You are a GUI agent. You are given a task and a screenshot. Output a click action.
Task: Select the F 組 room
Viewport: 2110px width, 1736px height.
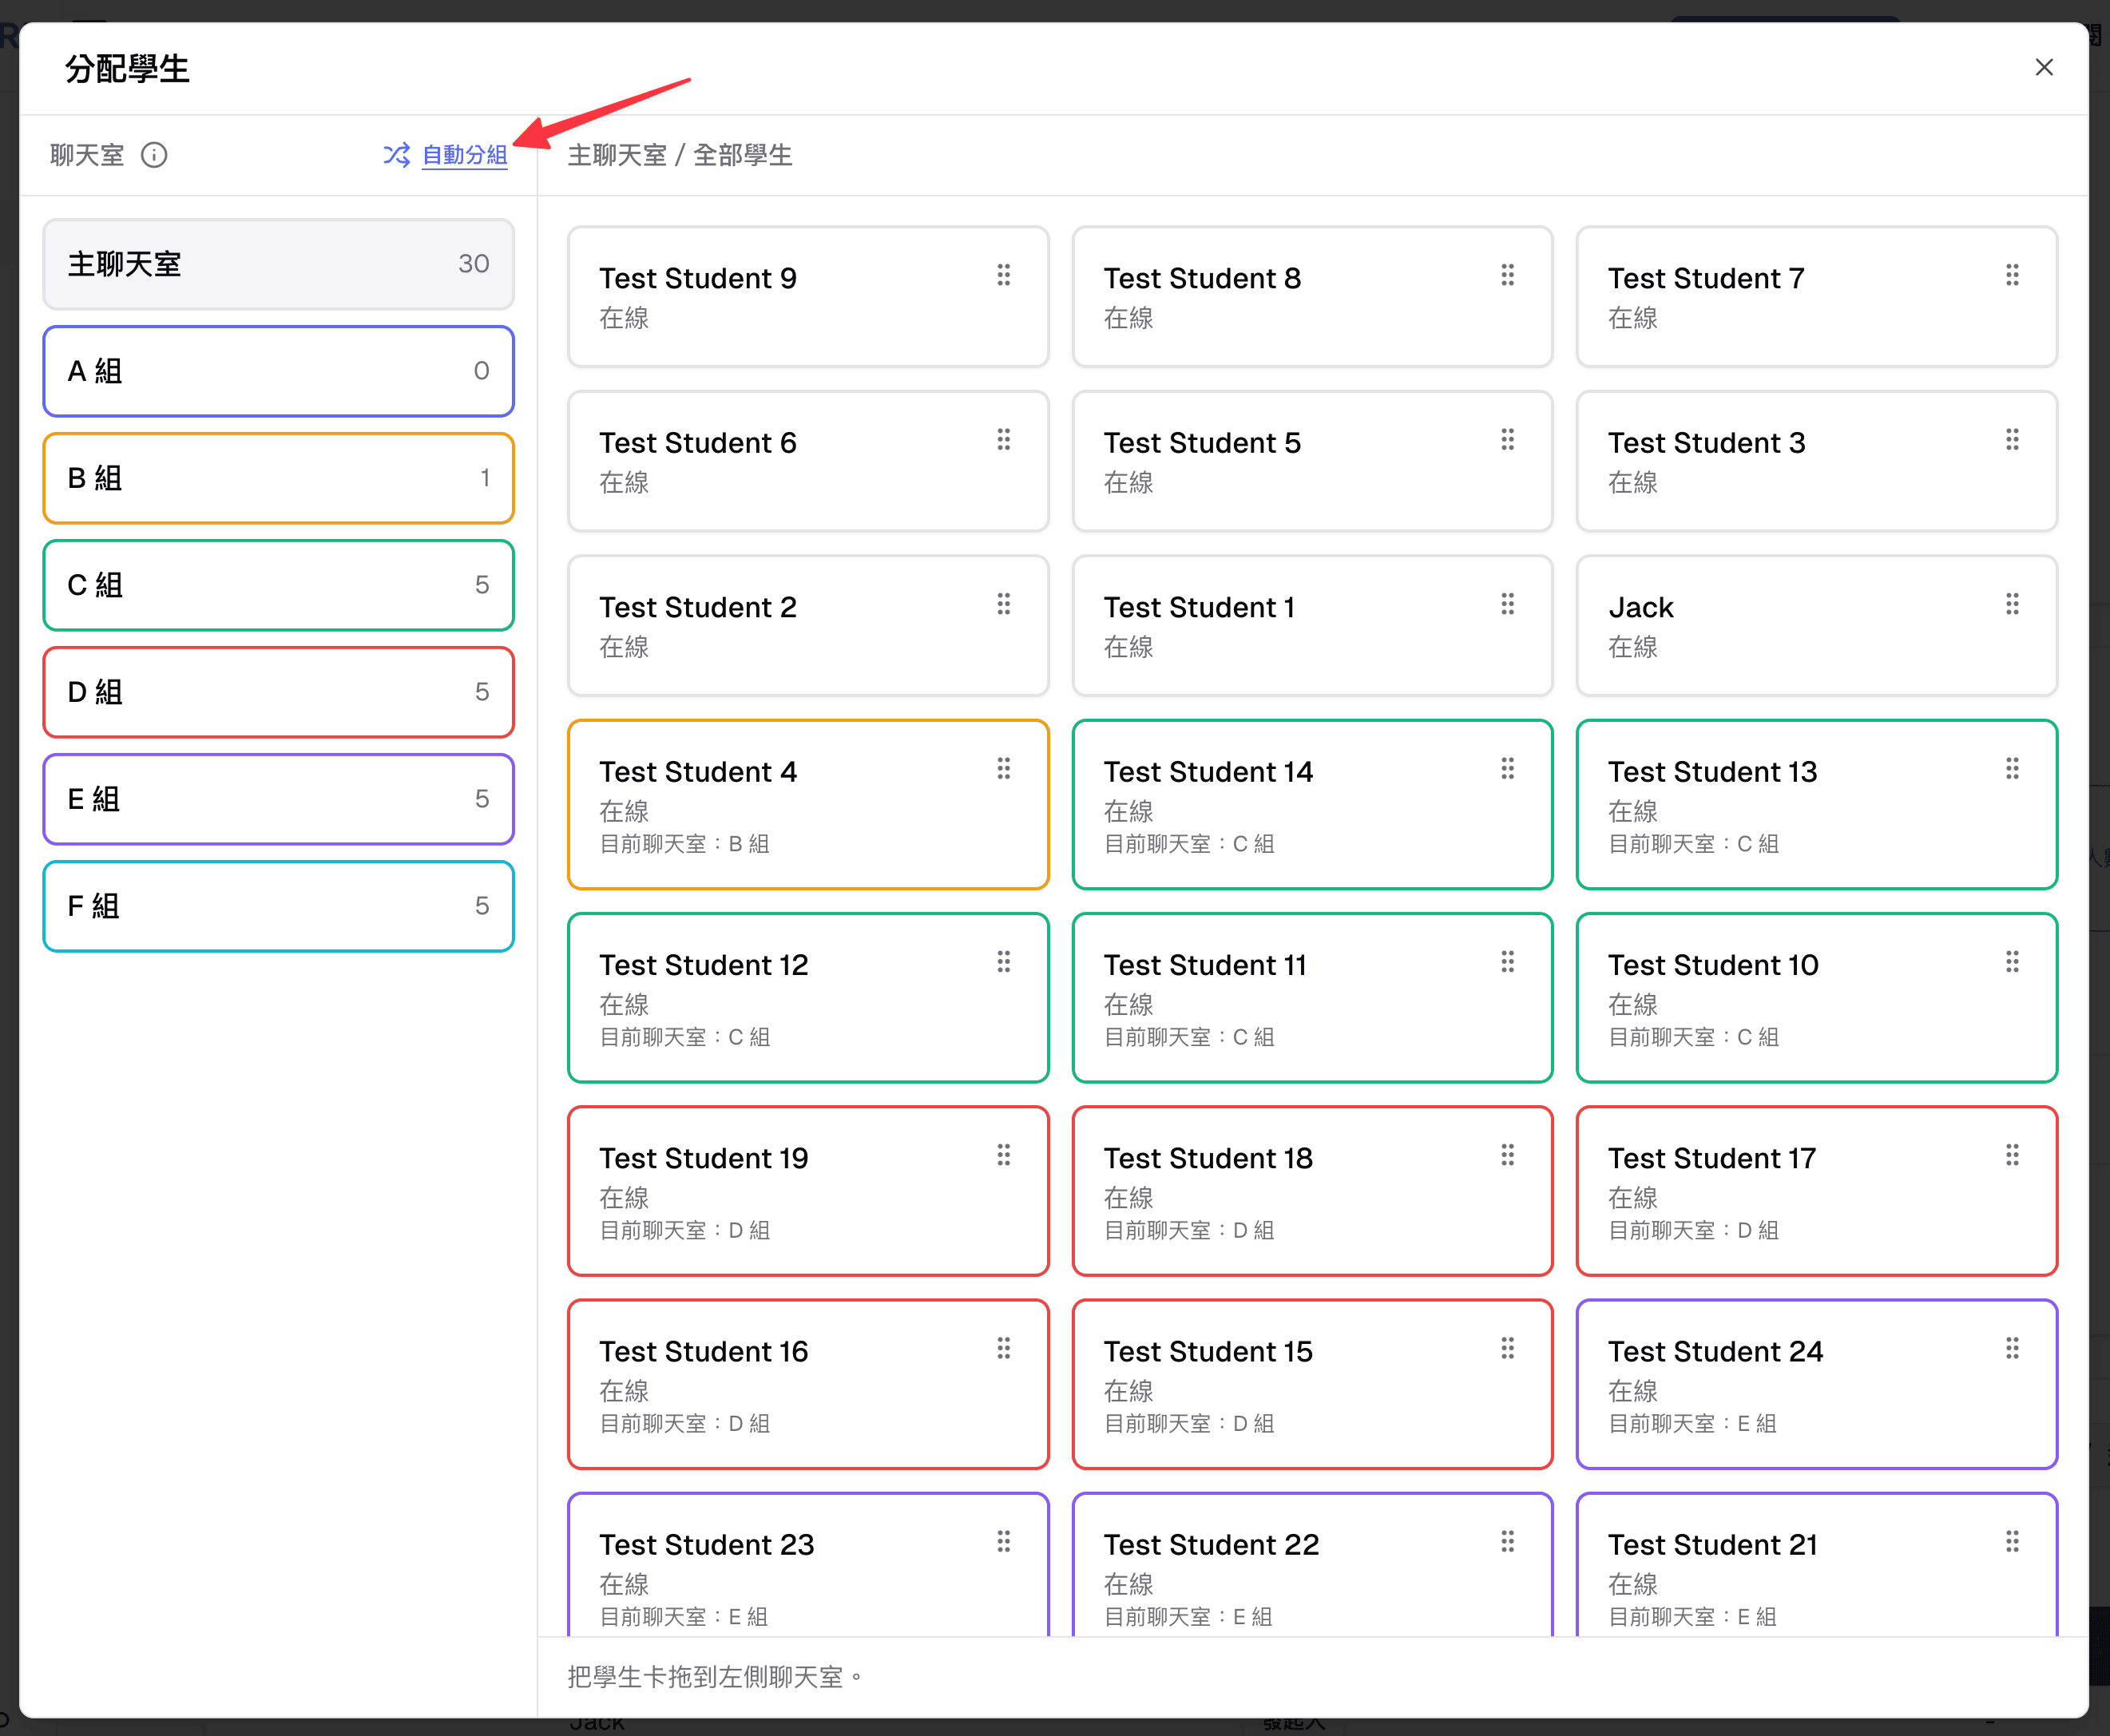click(x=278, y=906)
